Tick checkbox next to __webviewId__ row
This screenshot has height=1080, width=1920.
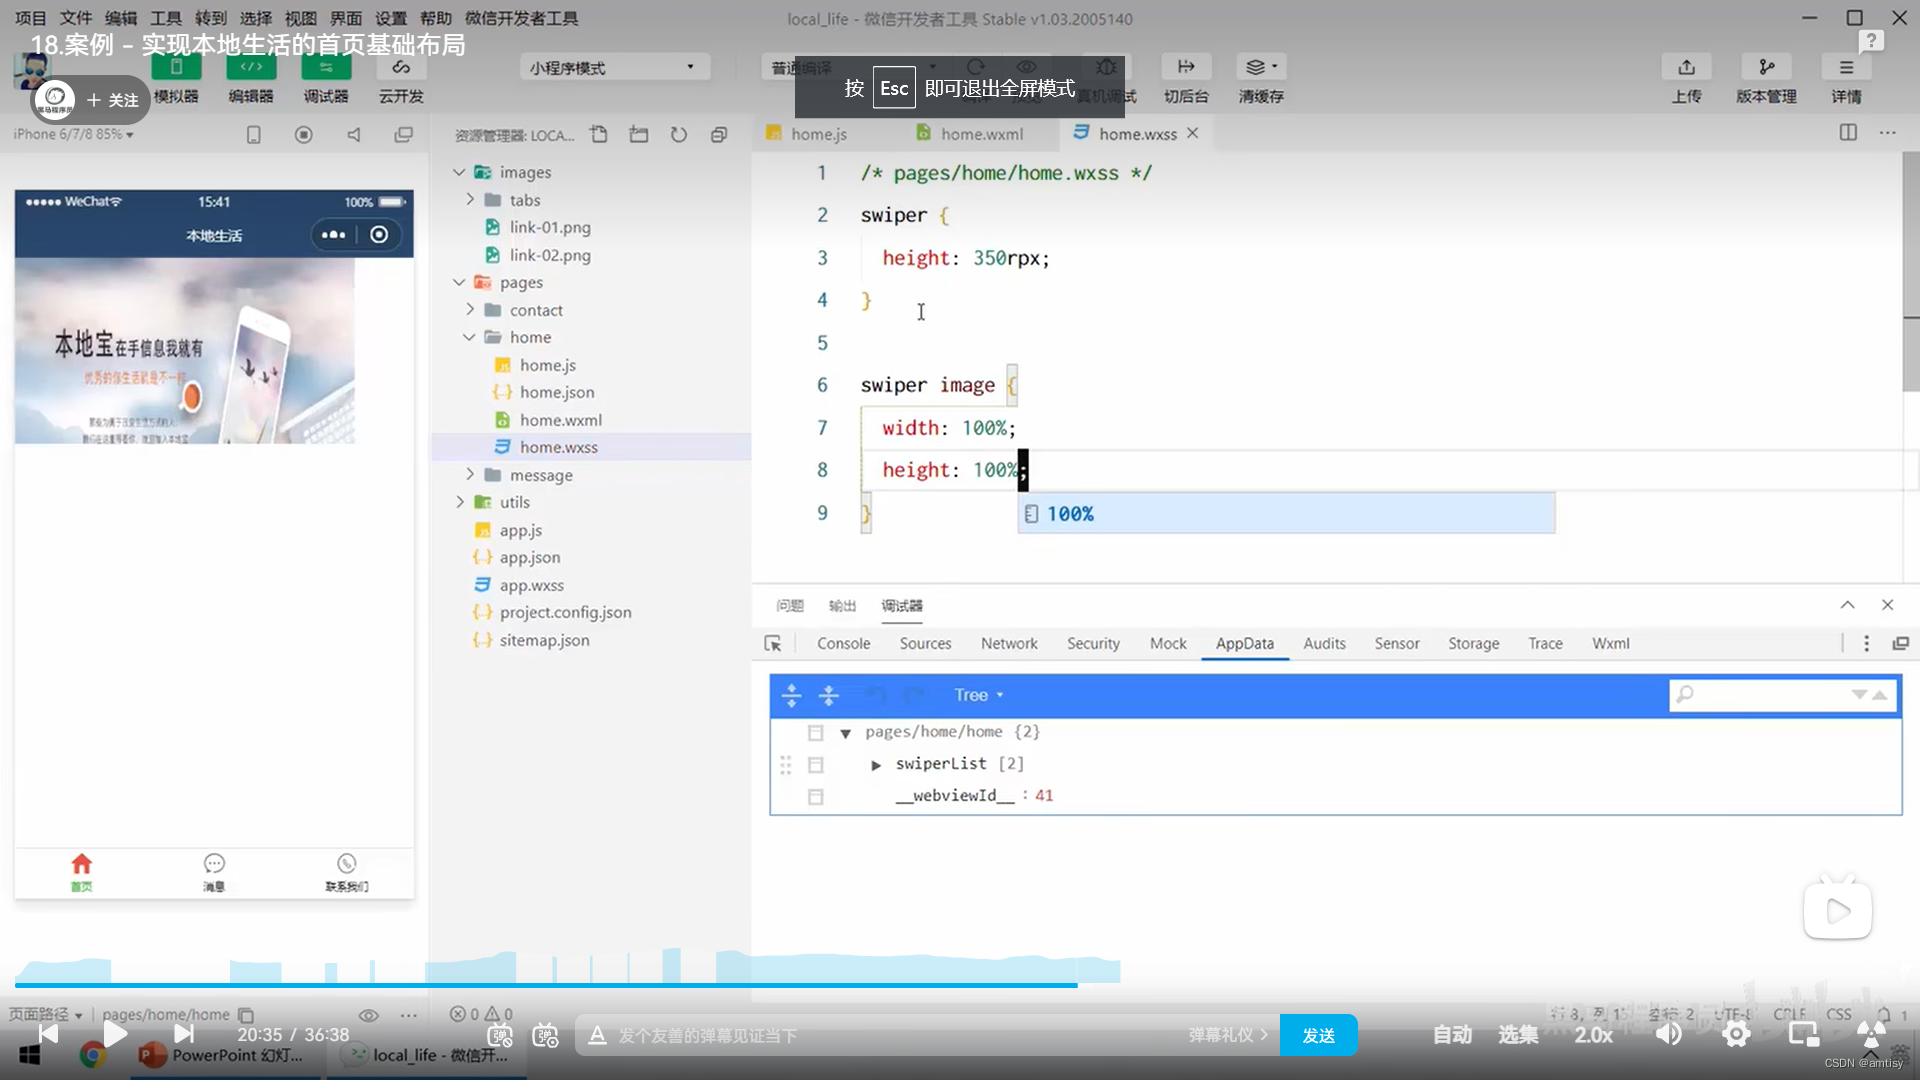point(816,797)
